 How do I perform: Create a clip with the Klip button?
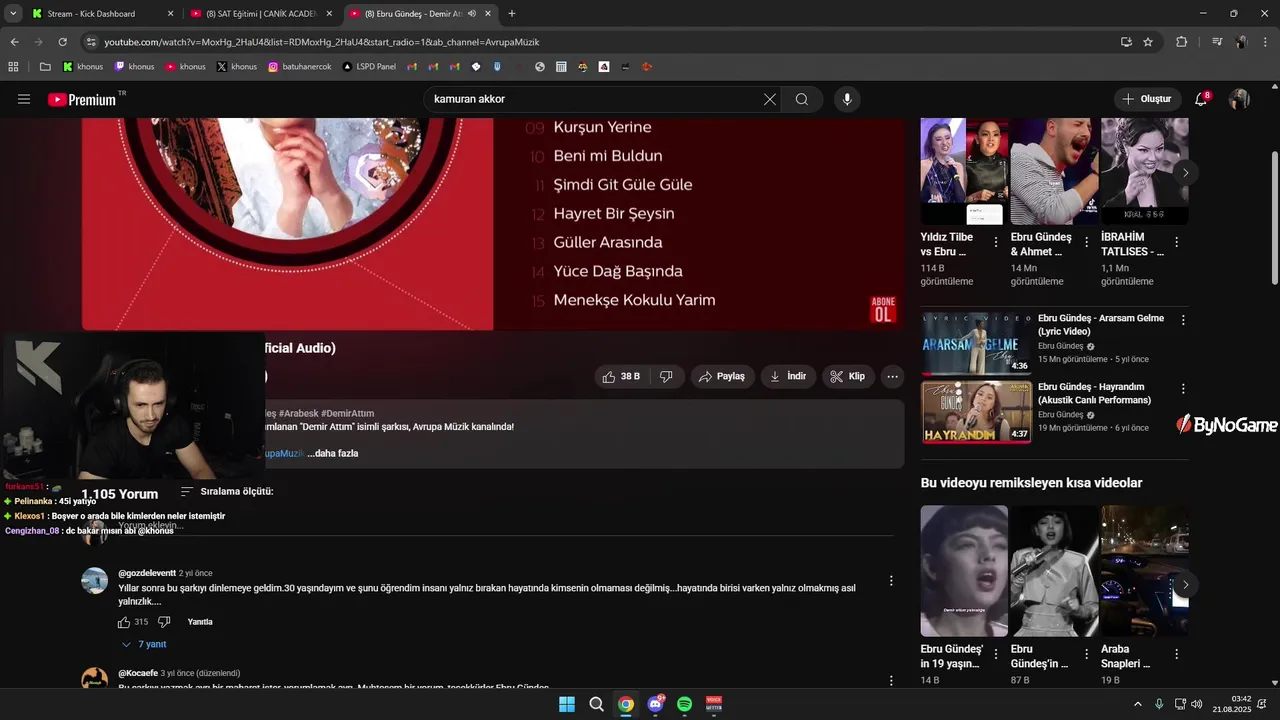point(848,376)
